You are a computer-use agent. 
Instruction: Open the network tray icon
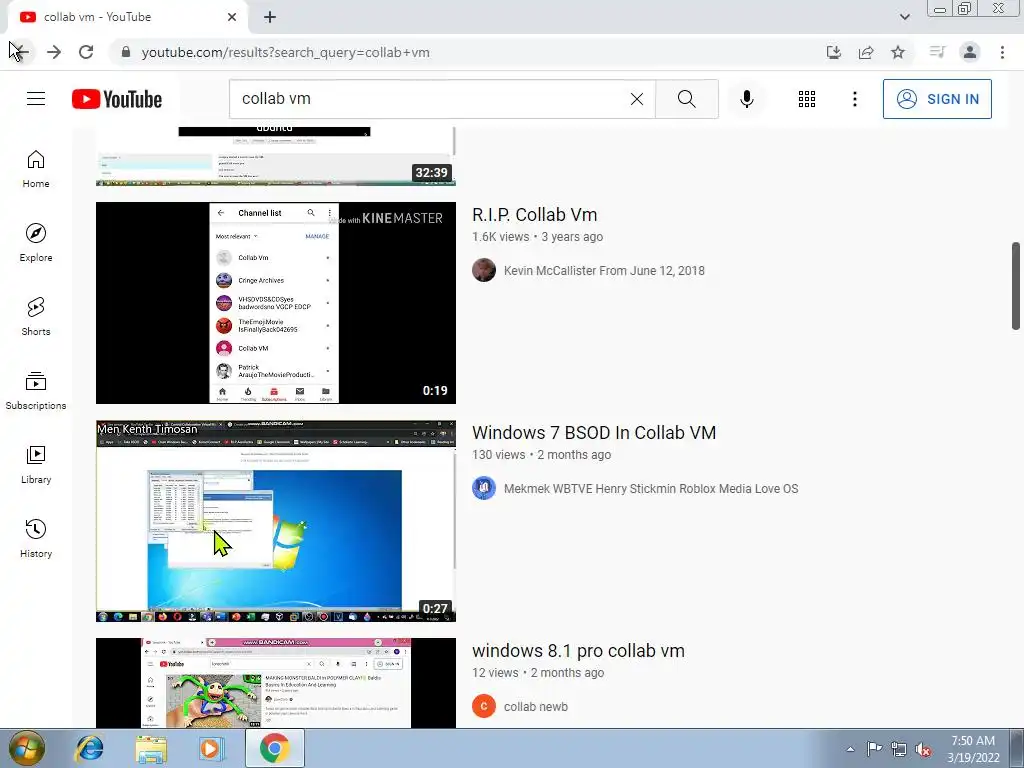[899, 749]
